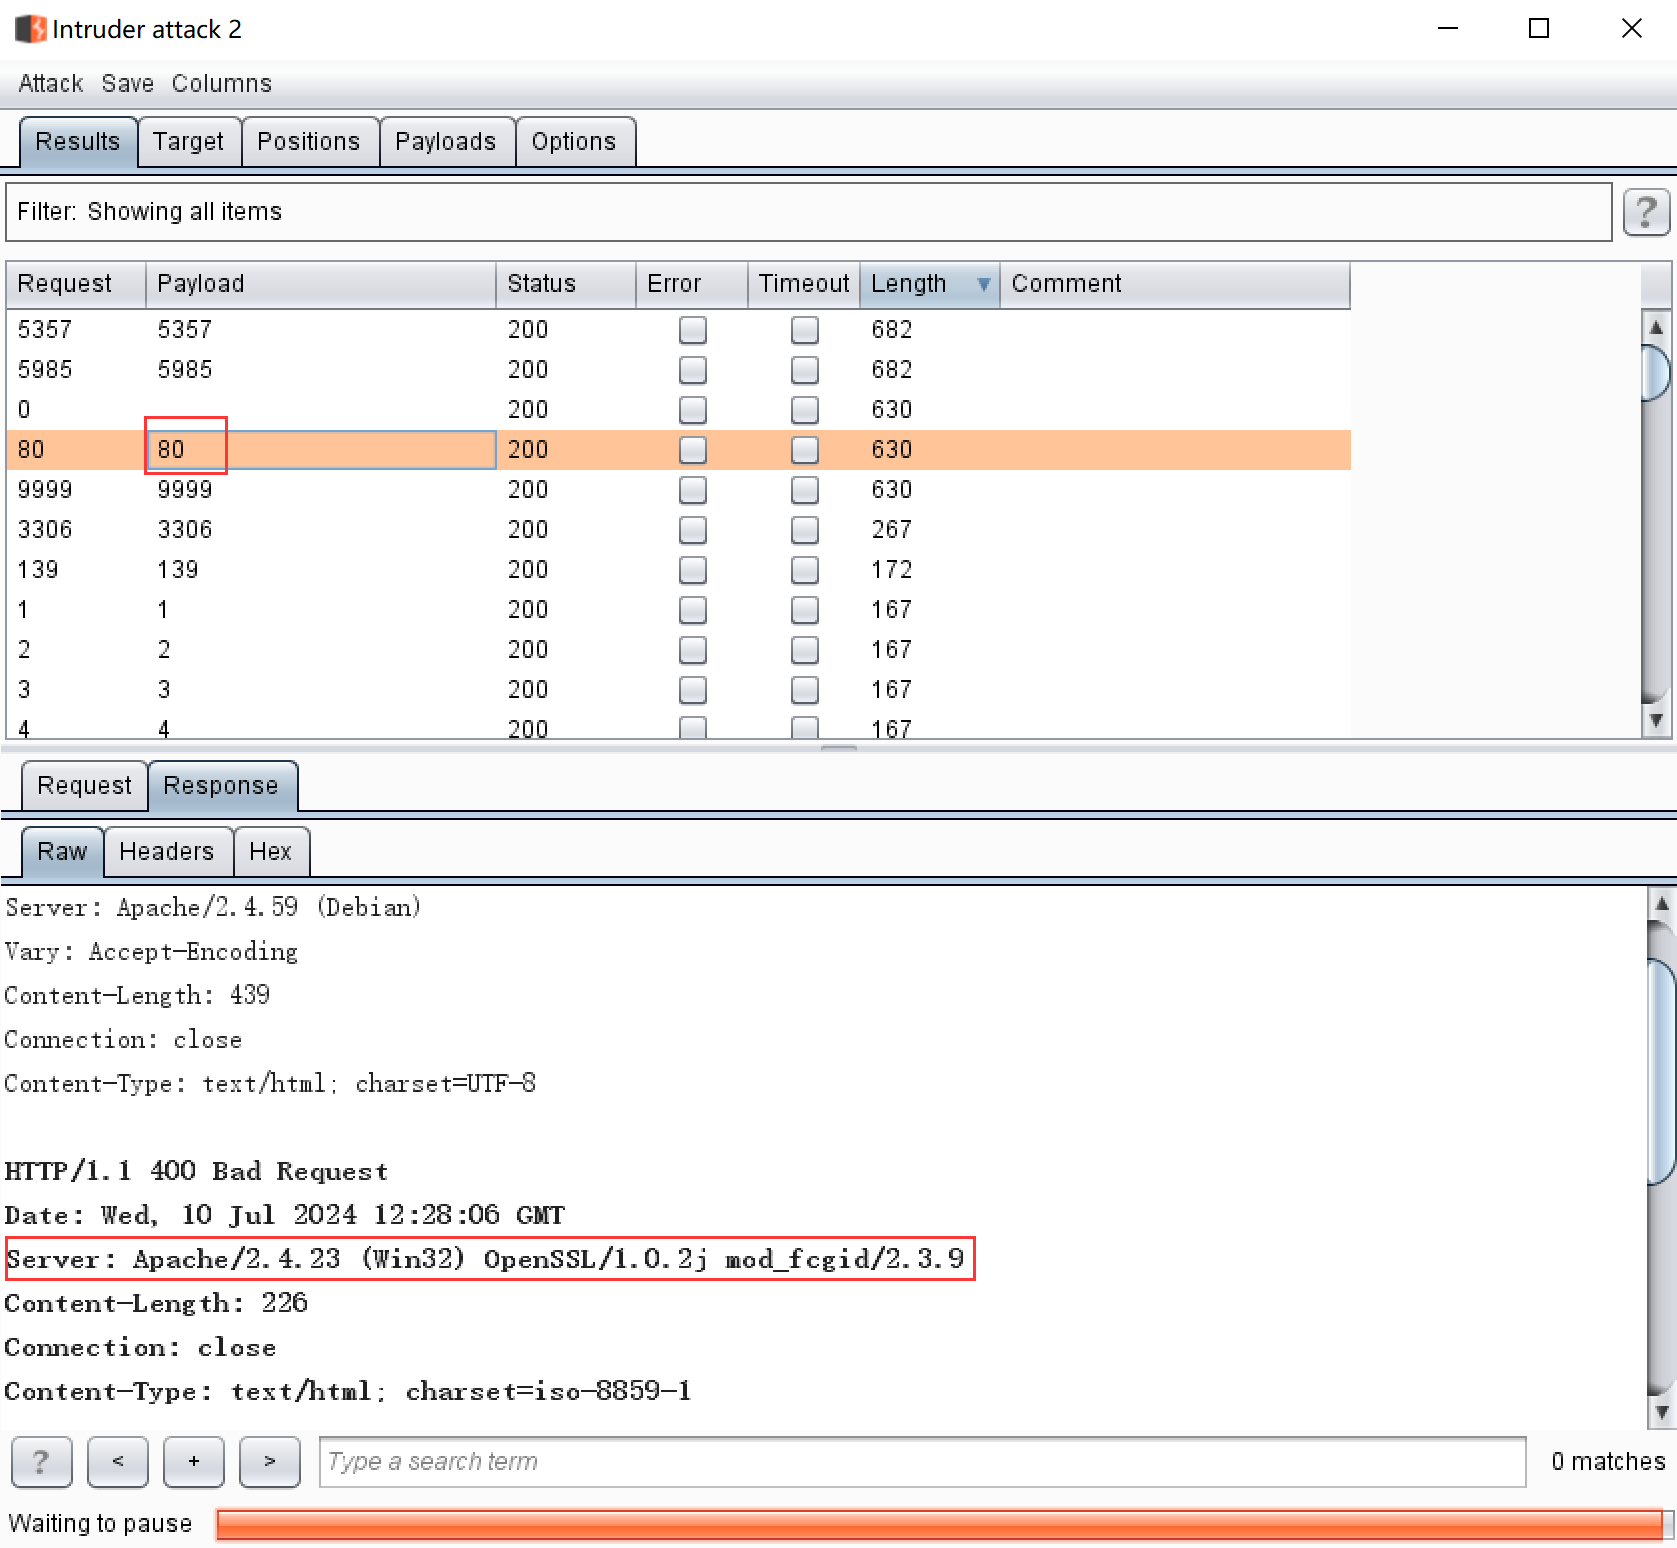Screen dimensions: 1677x1548
Task: Toggle Error checkbox for request 3306
Action: pos(693,530)
